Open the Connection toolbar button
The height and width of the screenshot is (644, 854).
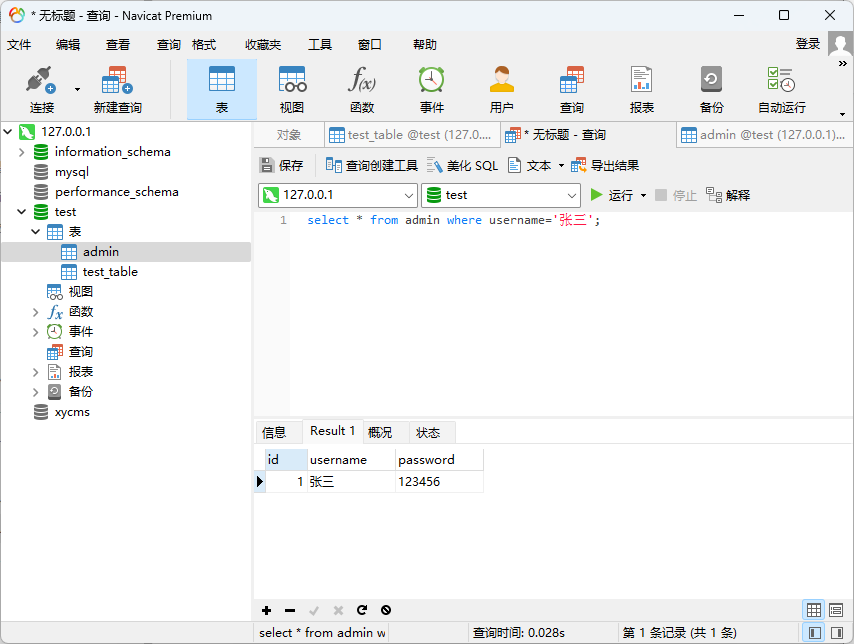pyautogui.click(x=41, y=89)
